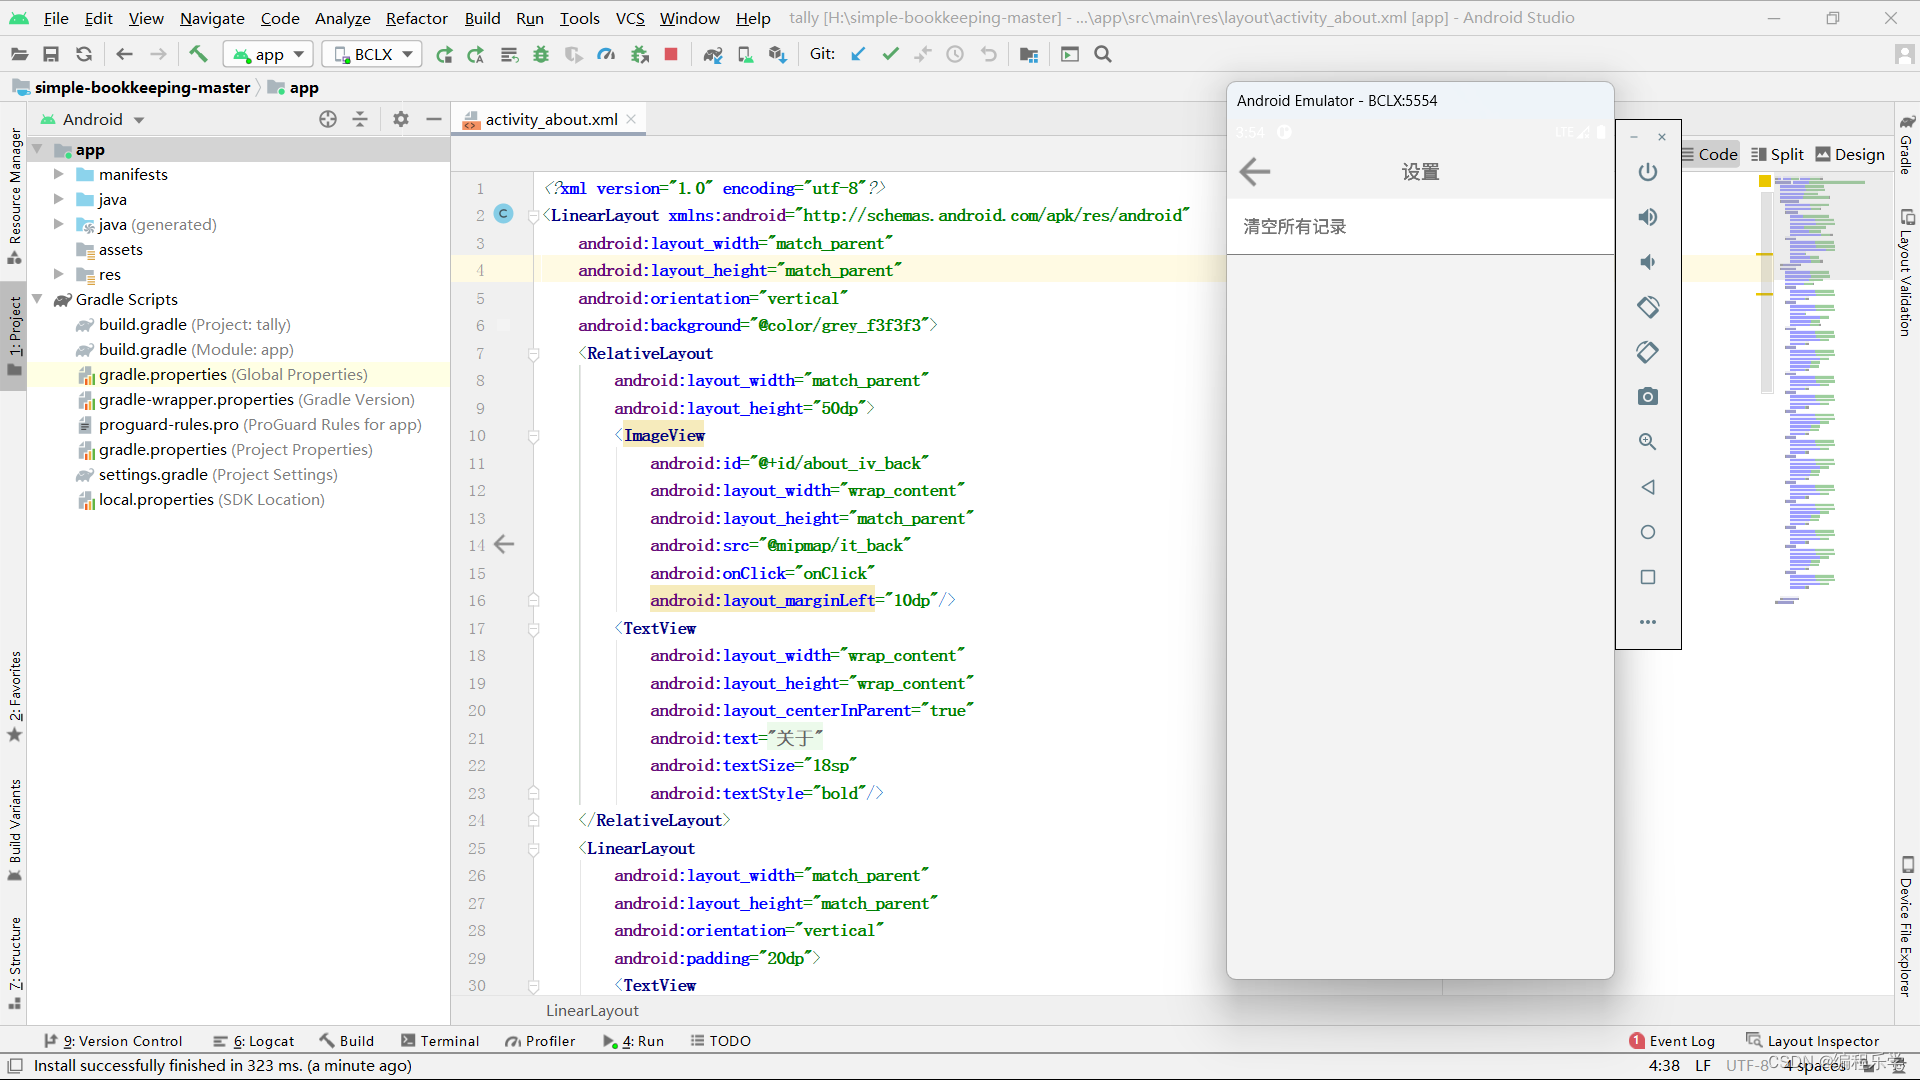This screenshot has width=1920, height=1080.
Task: Open the VCS menu
Action: click(x=630, y=18)
